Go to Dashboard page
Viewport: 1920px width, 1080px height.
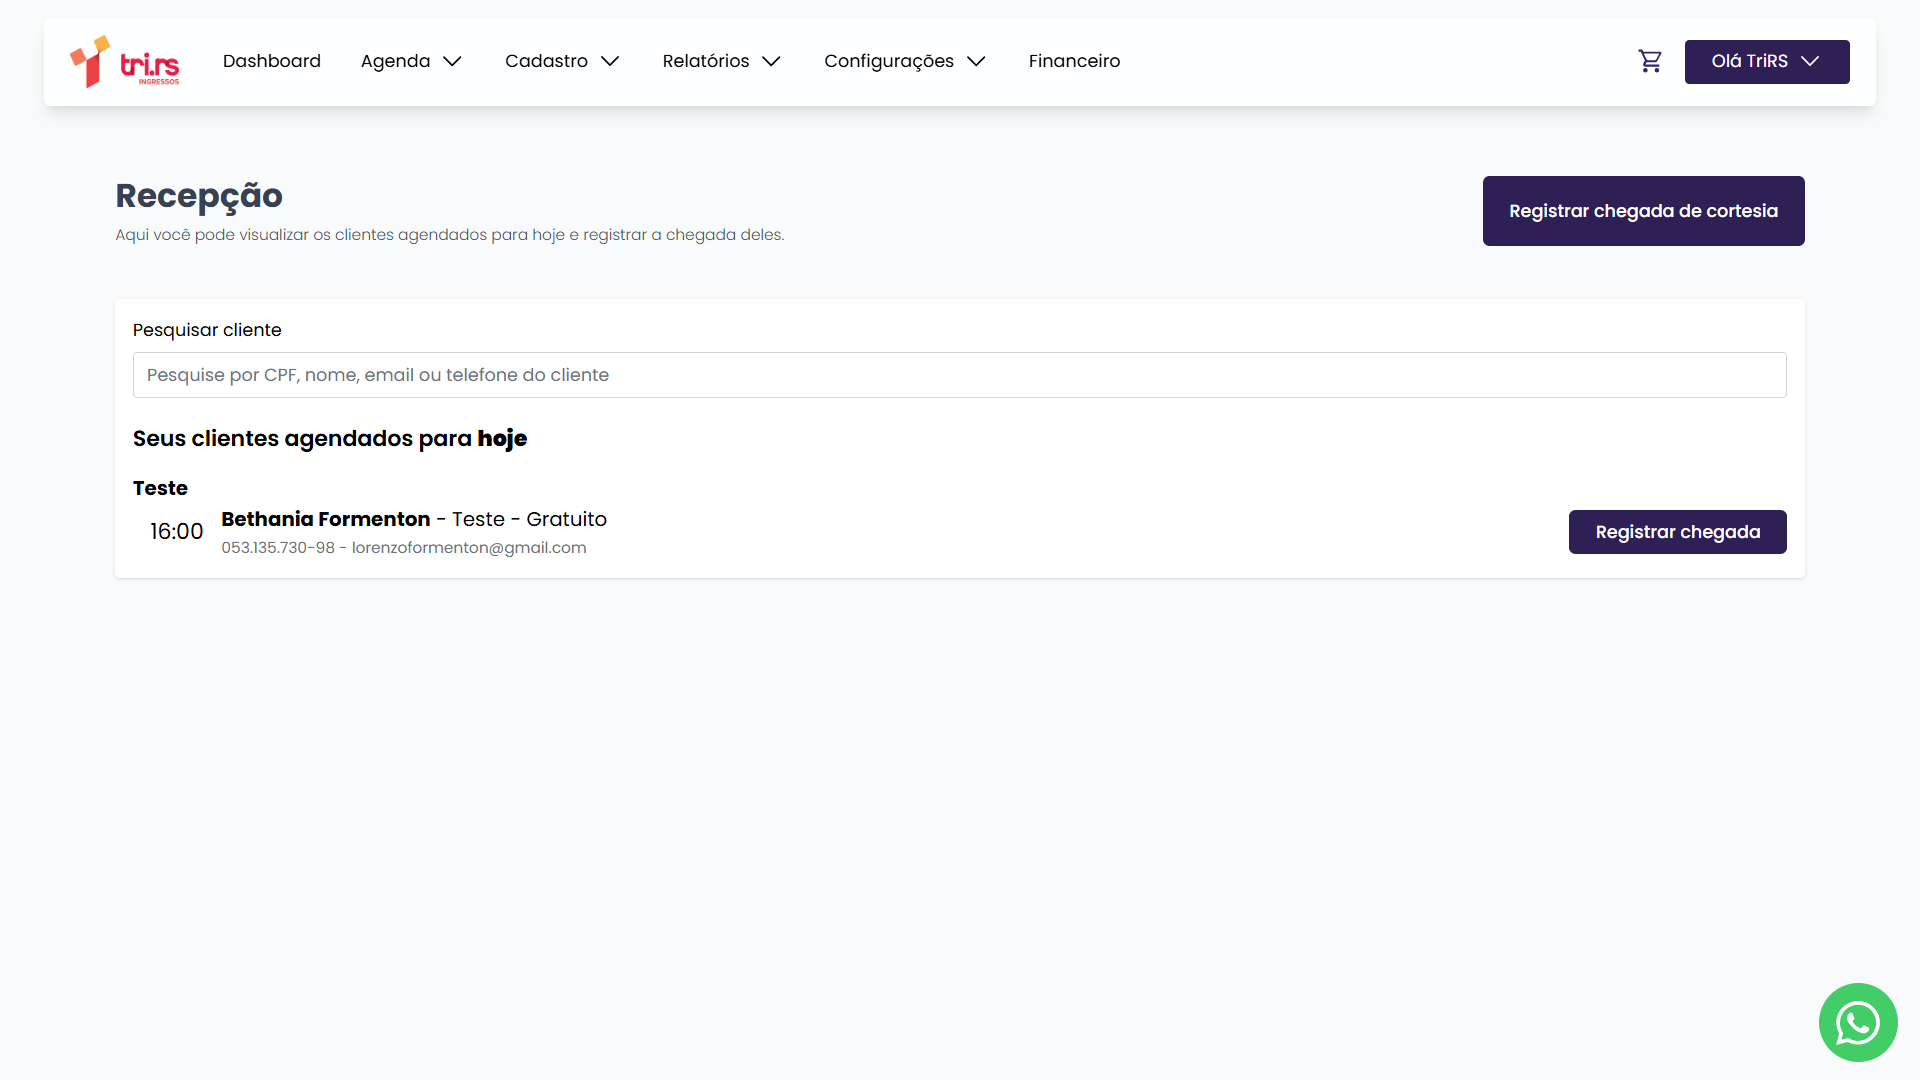pos(272,62)
